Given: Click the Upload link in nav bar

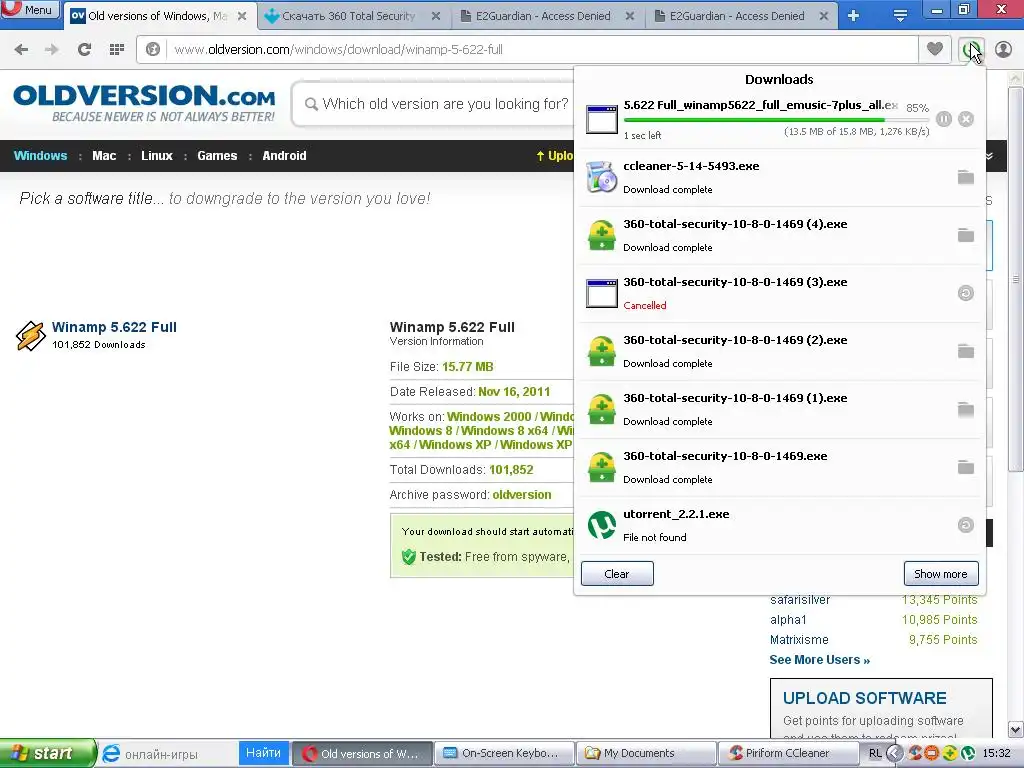Looking at the screenshot, I should [x=554, y=156].
